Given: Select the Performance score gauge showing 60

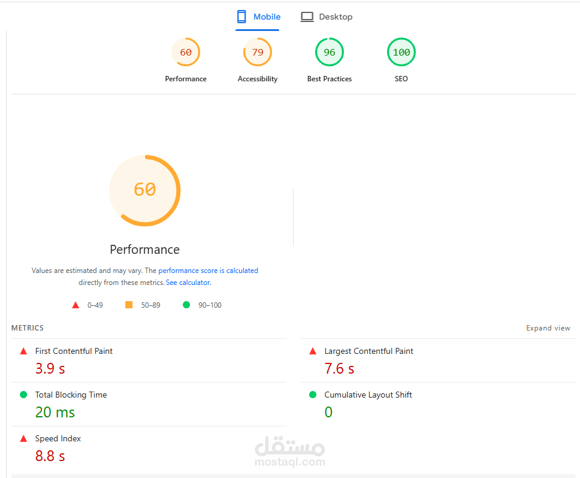Looking at the screenshot, I should [x=186, y=52].
